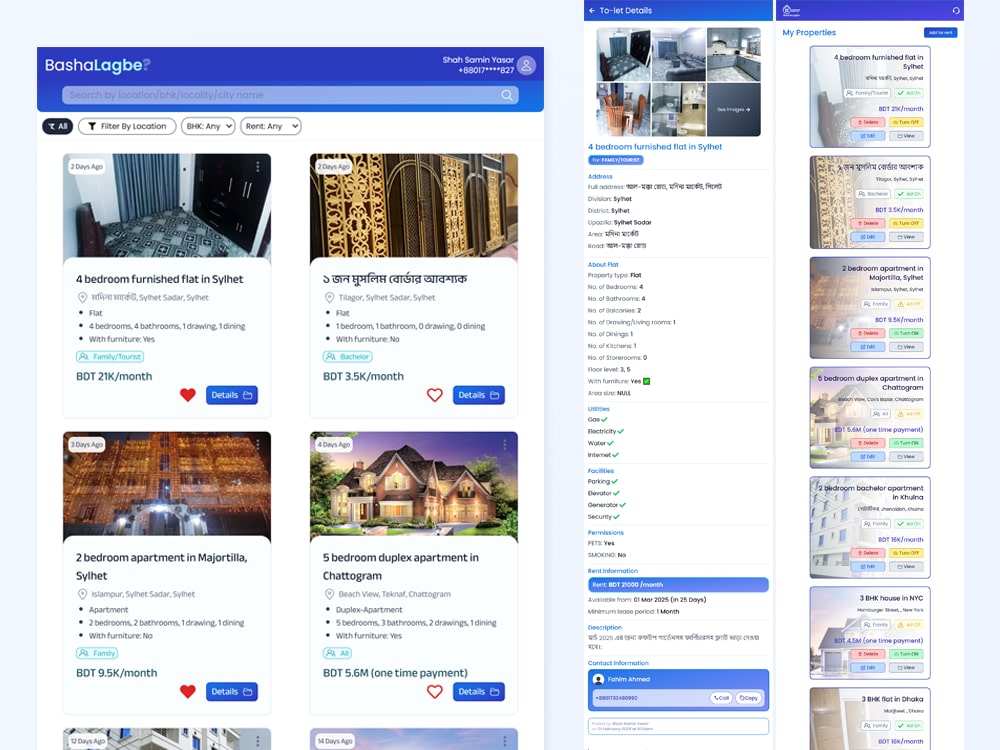Delete the 4 bedroom furnished flat property

[868, 122]
